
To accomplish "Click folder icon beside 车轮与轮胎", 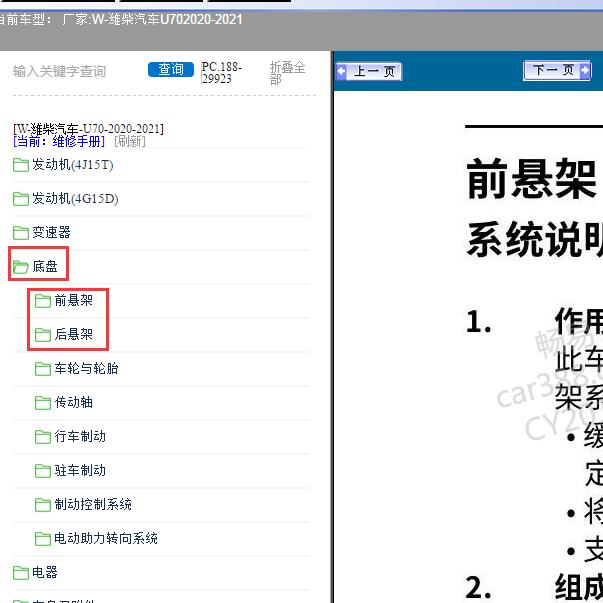I will tap(43, 369).
